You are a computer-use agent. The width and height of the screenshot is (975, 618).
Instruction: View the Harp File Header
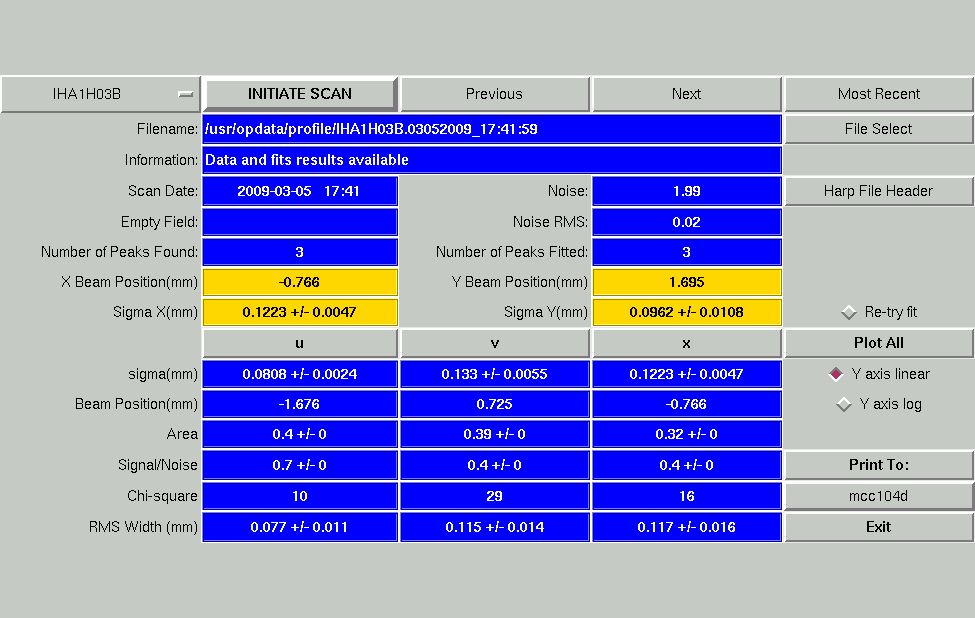pos(879,191)
